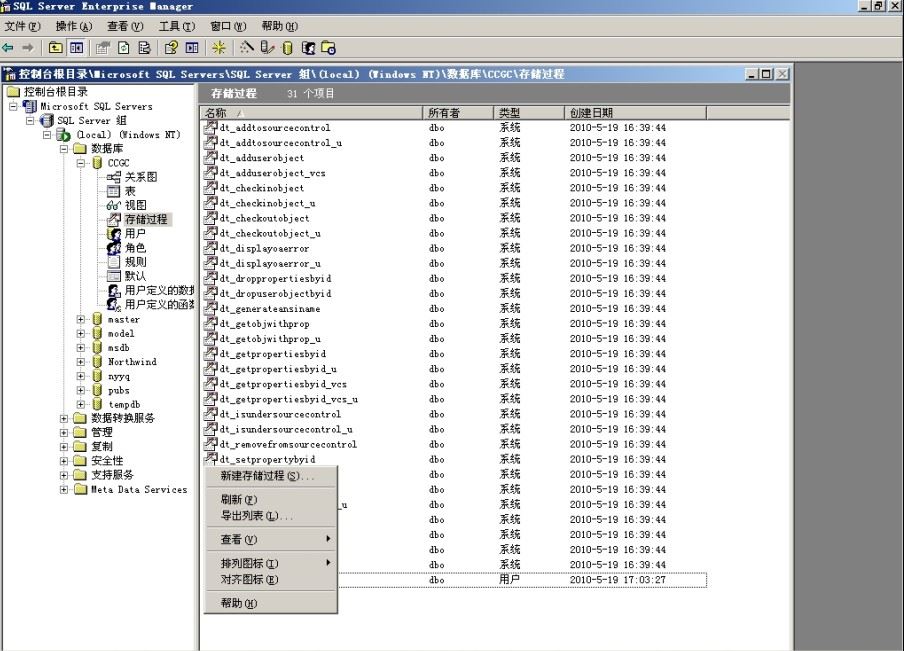Select the 视图 node under CCGC

[136, 205]
